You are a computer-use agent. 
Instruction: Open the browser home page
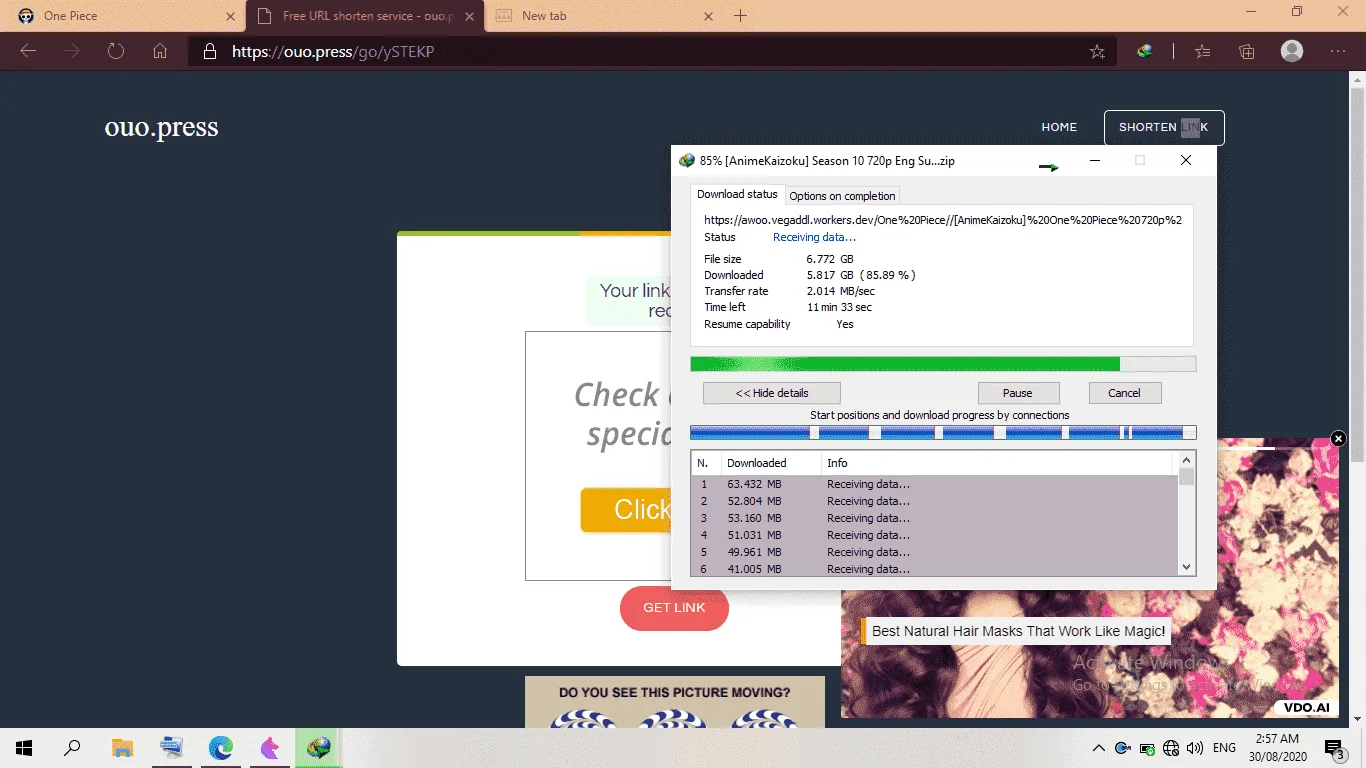[x=160, y=52]
